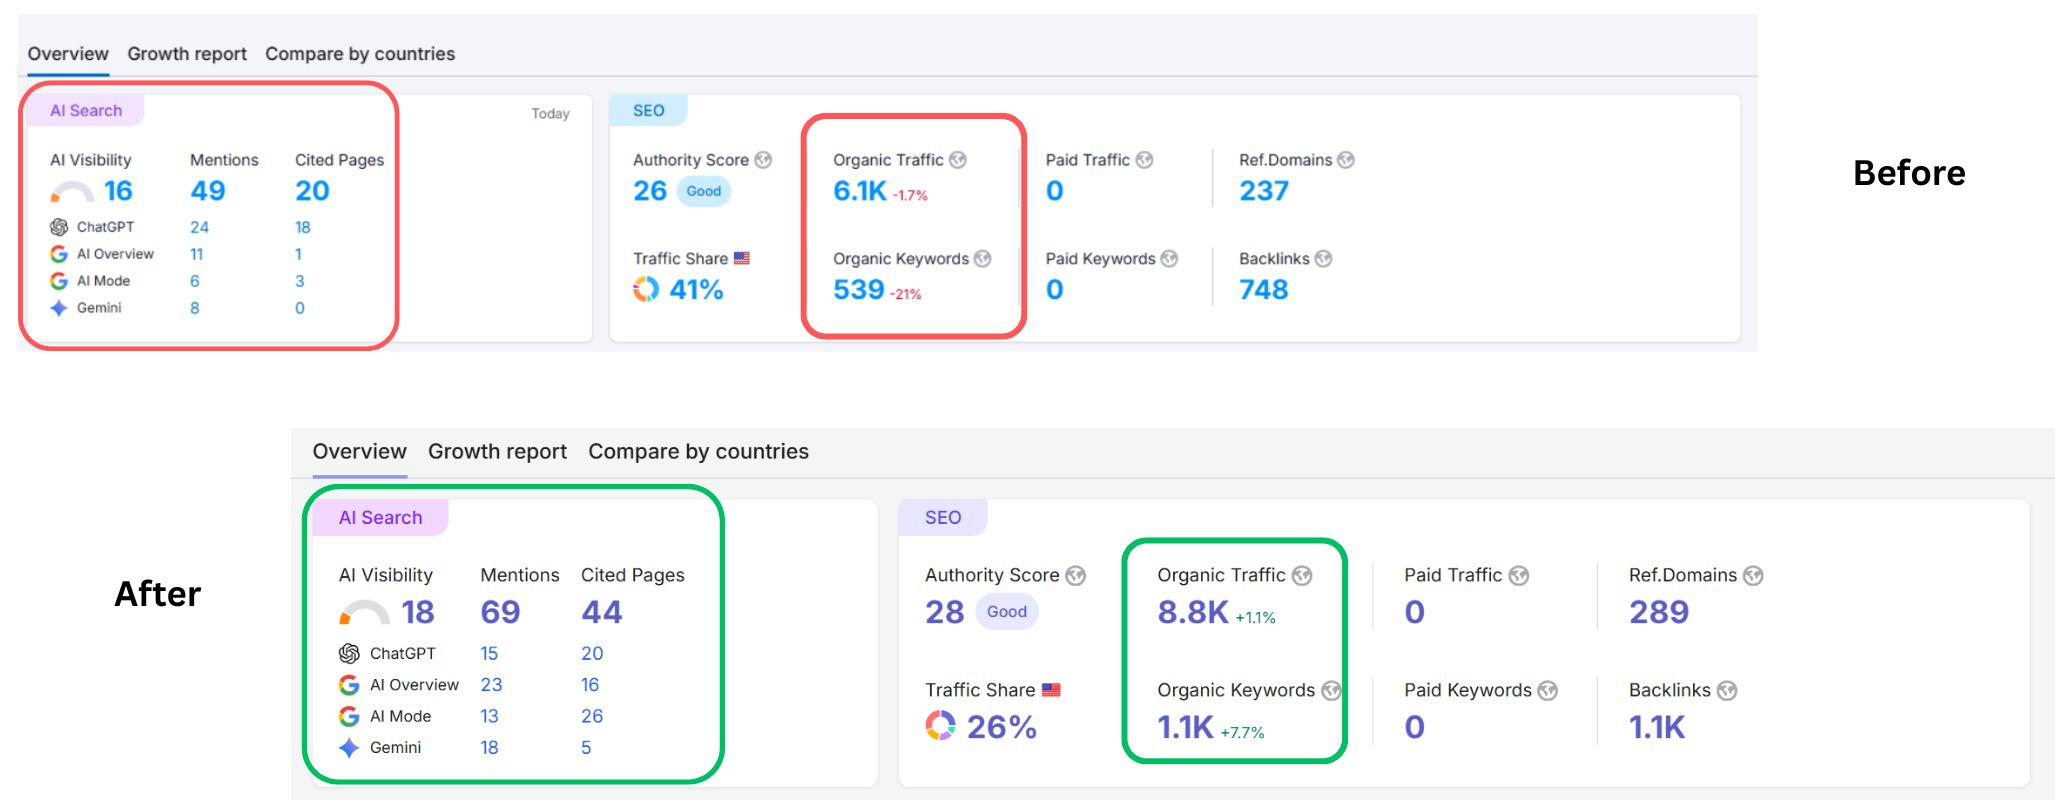The height and width of the screenshot is (800, 2055).
Task: Open Backlinks value 748
Action: [1264, 290]
